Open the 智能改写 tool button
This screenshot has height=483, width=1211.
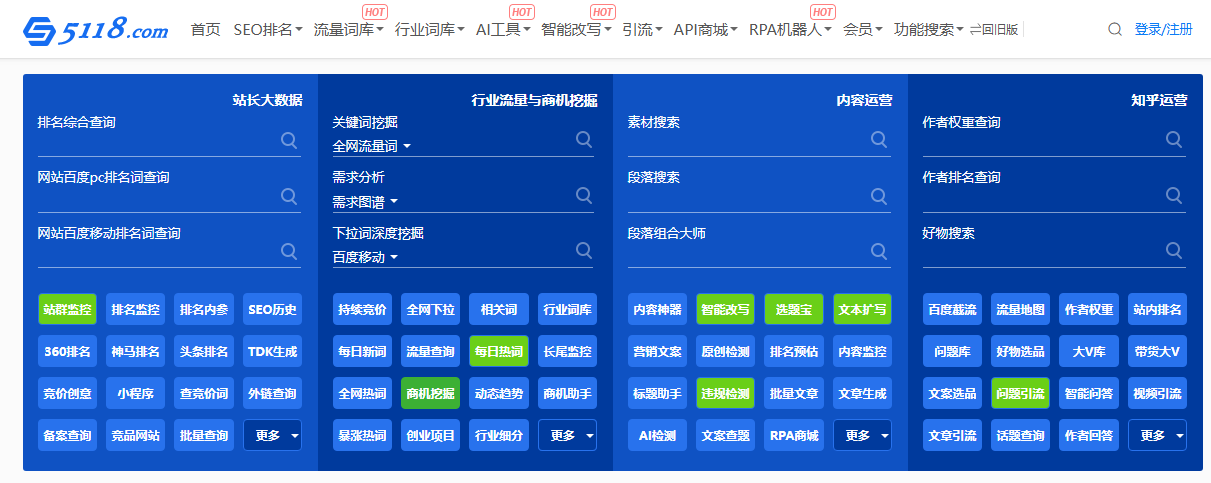725,310
